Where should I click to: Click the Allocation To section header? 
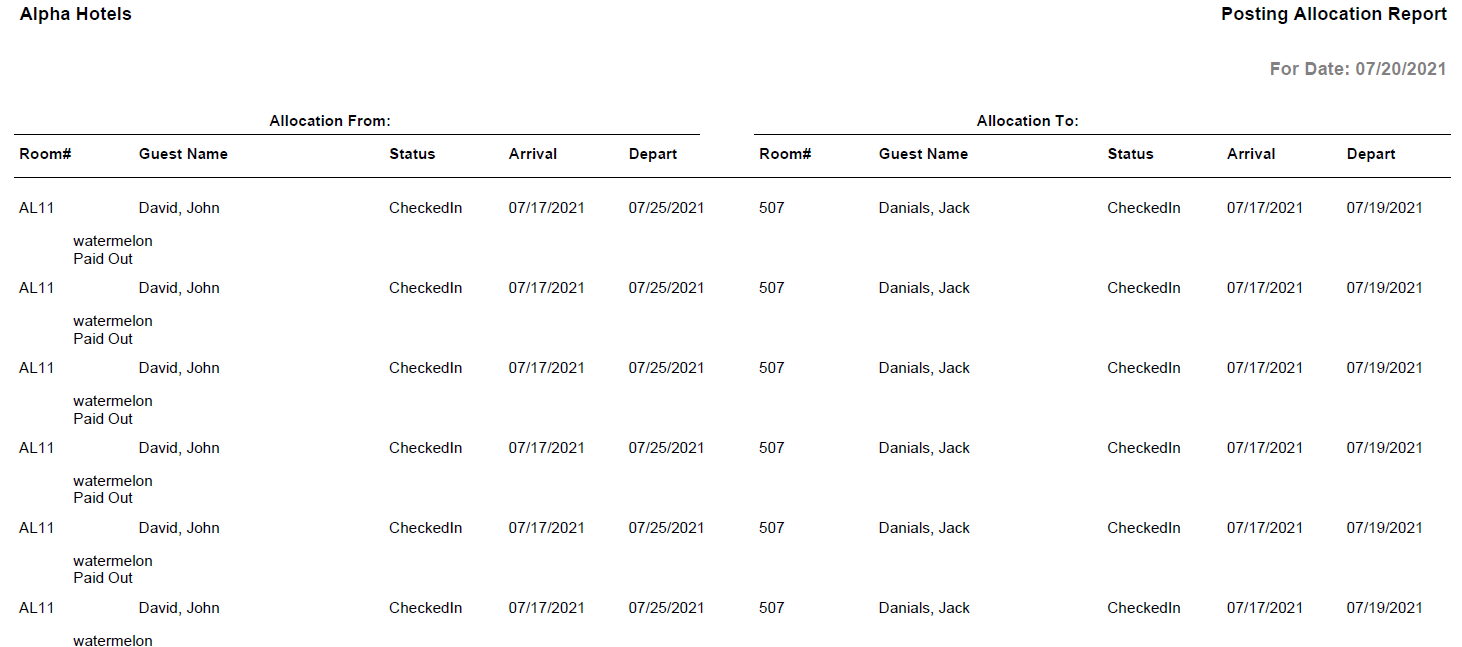1027,121
